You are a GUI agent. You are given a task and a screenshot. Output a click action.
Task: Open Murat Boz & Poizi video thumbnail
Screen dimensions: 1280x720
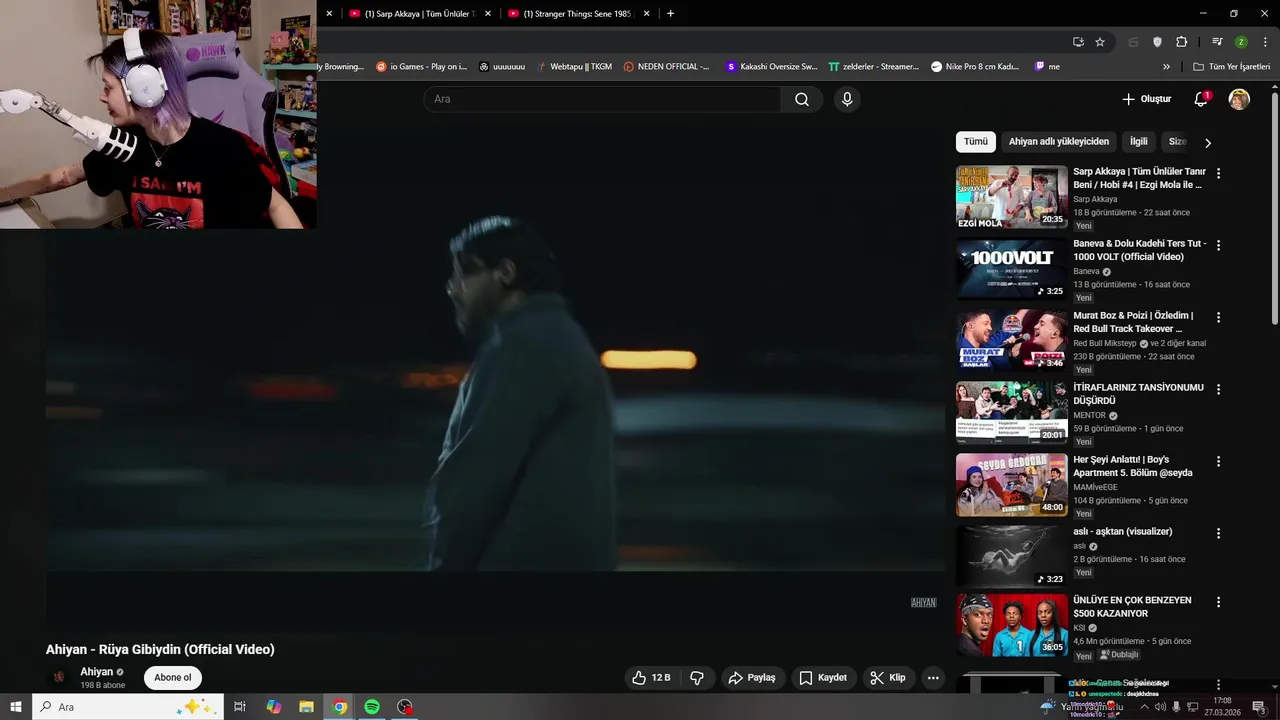pos(1011,341)
